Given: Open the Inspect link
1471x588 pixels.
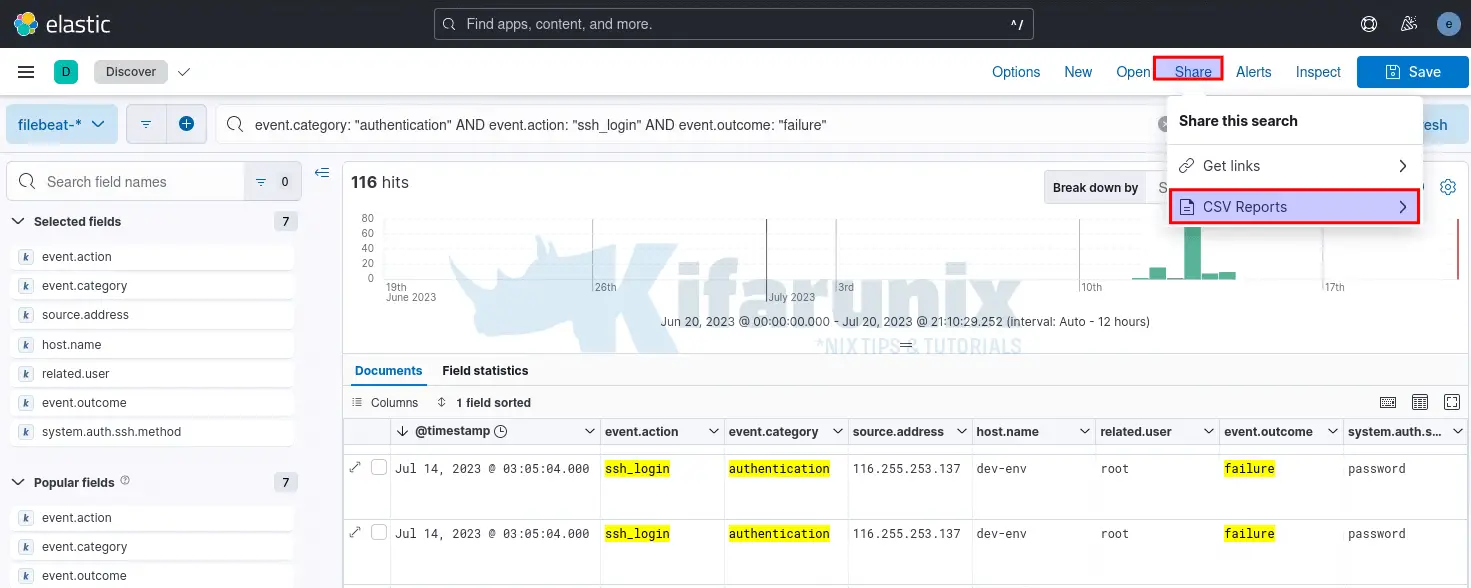Looking at the screenshot, I should [1318, 72].
